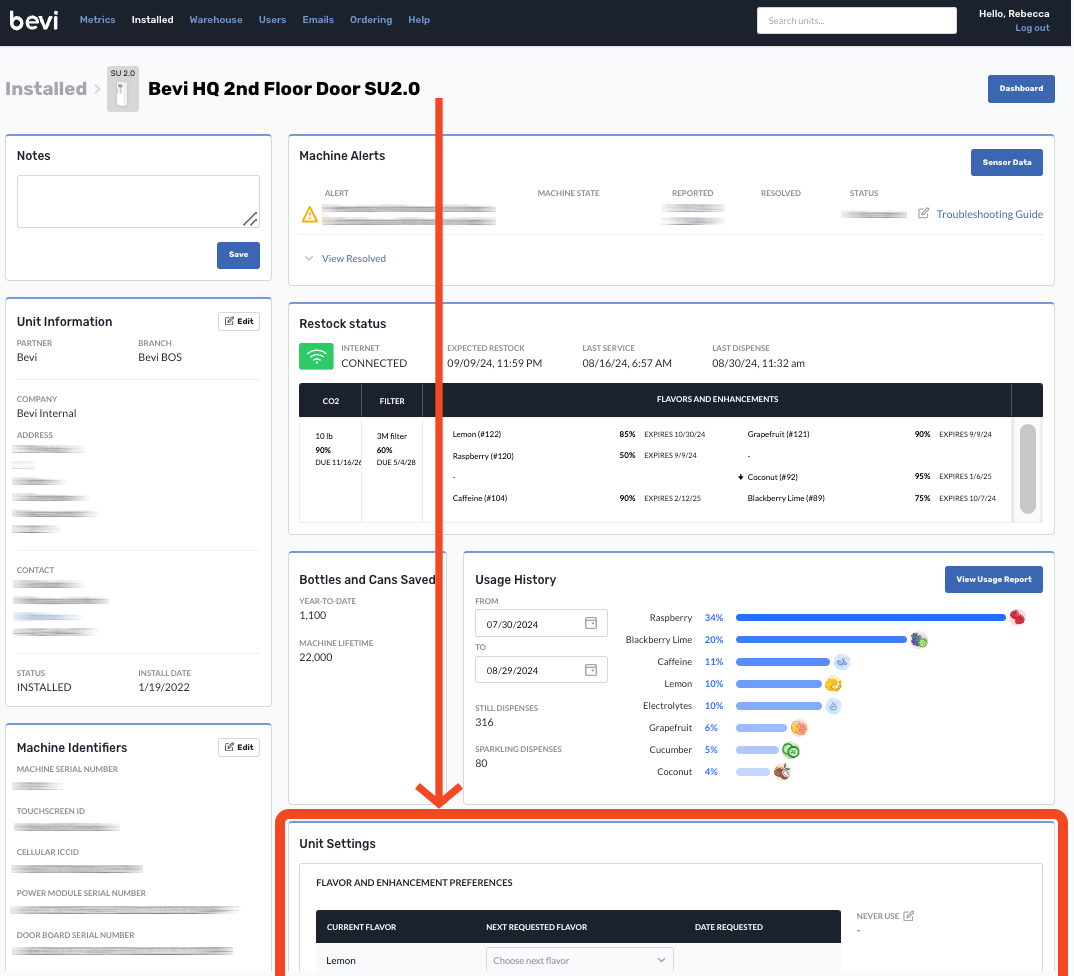Click the Raspberry flavor icon in Usage History

point(1017,618)
